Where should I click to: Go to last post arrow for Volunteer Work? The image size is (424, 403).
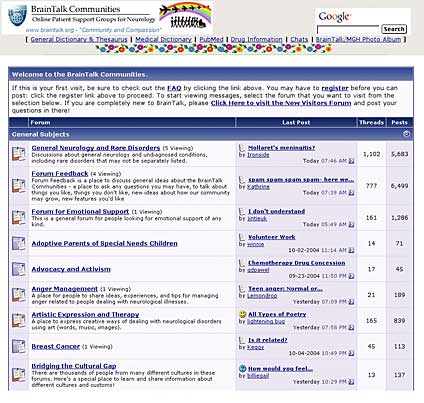pos(351,250)
